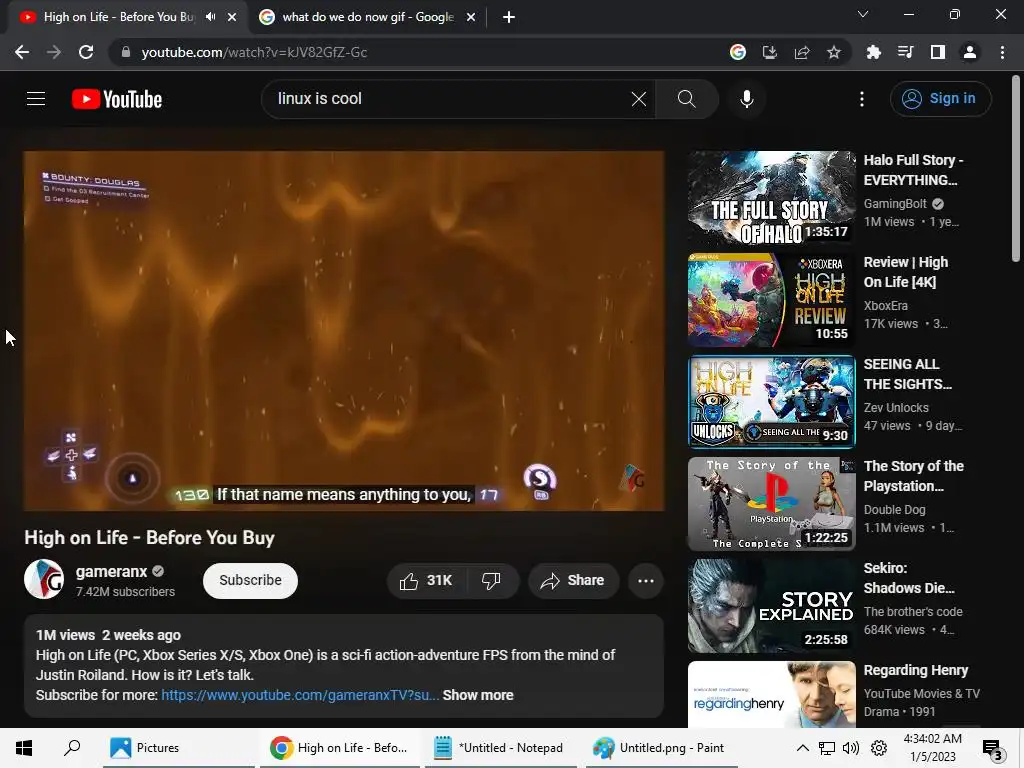Open Halo Full Story video thumbnail
Screen dimensions: 1024x768
[x=771, y=197]
